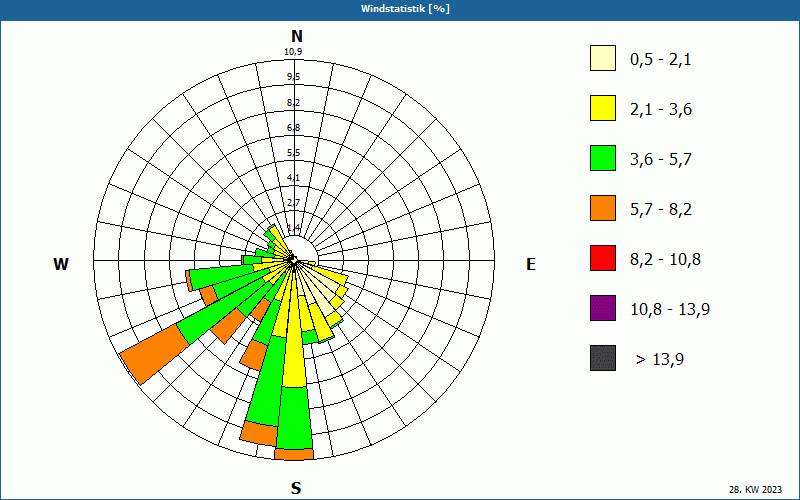Image resolution: width=800 pixels, height=500 pixels.
Task: Click the '8,2' radial axis value
Action: 293,103
